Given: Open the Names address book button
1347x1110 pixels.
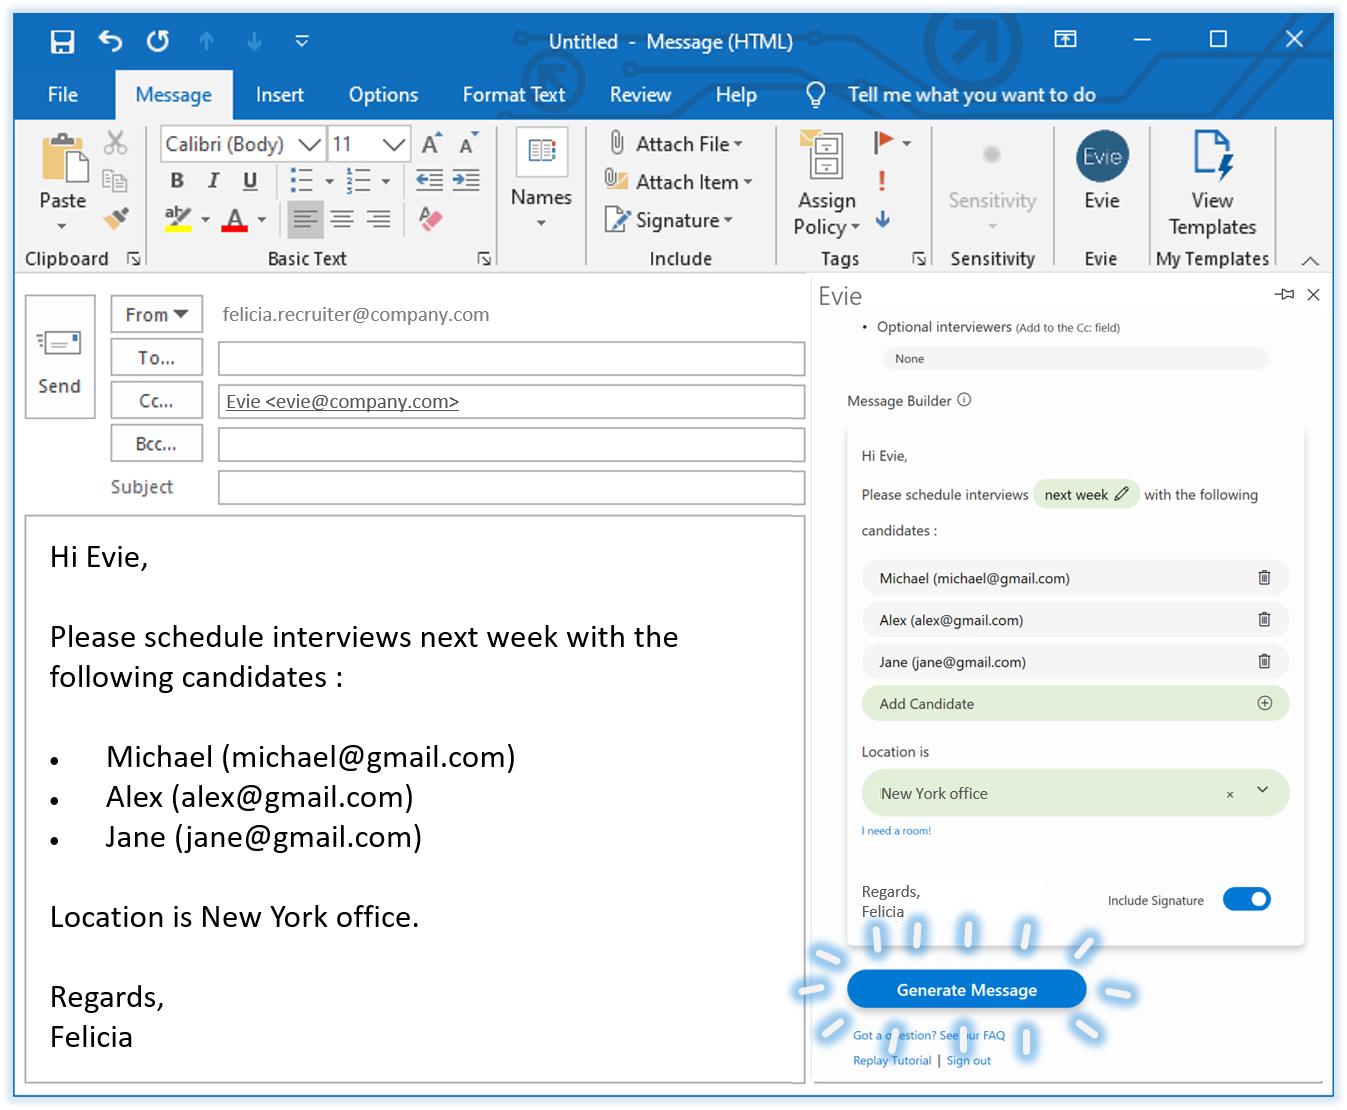Looking at the screenshot, I should pyautogui.click(x=541, y=176).
